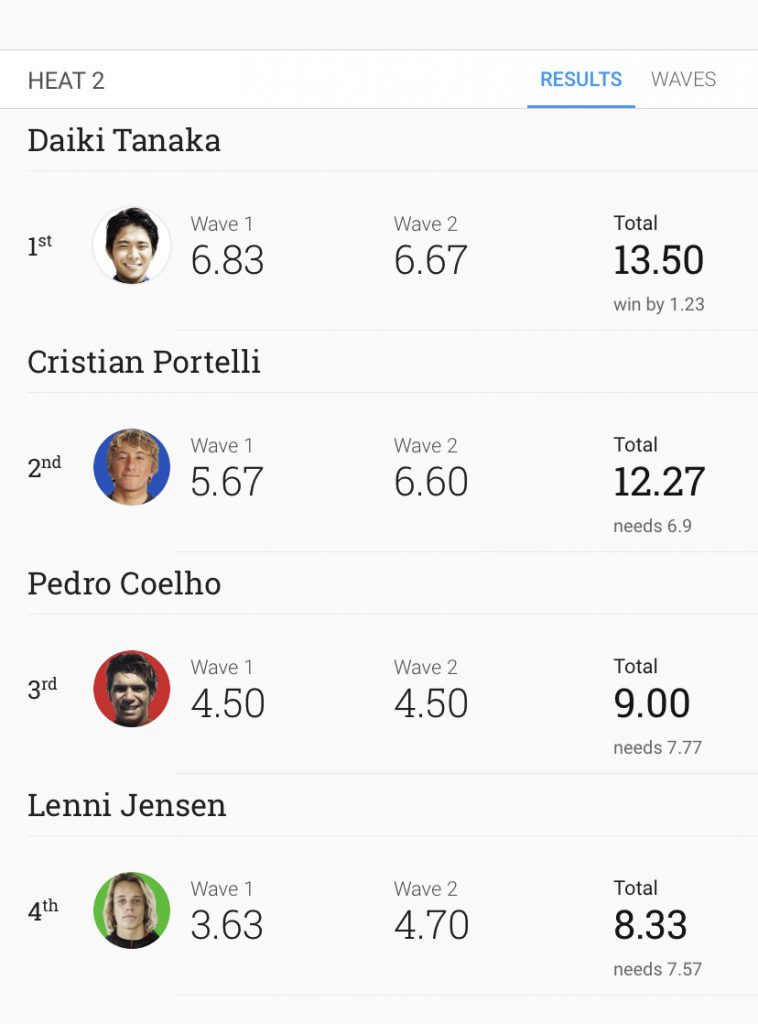This screenshot has width=758, height=1024.
Task: Click the 13.50 total score
Action: pyautogui.click(x=658, y=260)
